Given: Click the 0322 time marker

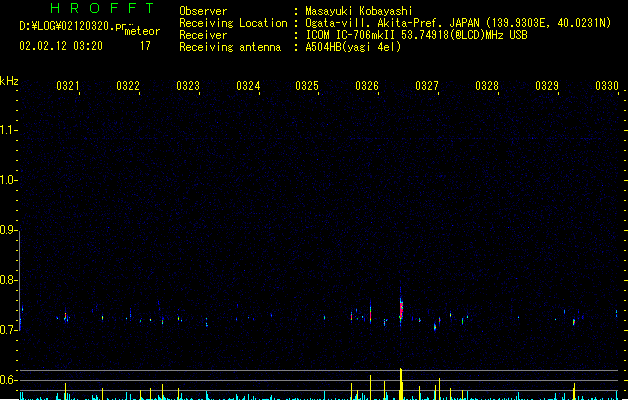Looking at the screenshot, I should [128, 86].
